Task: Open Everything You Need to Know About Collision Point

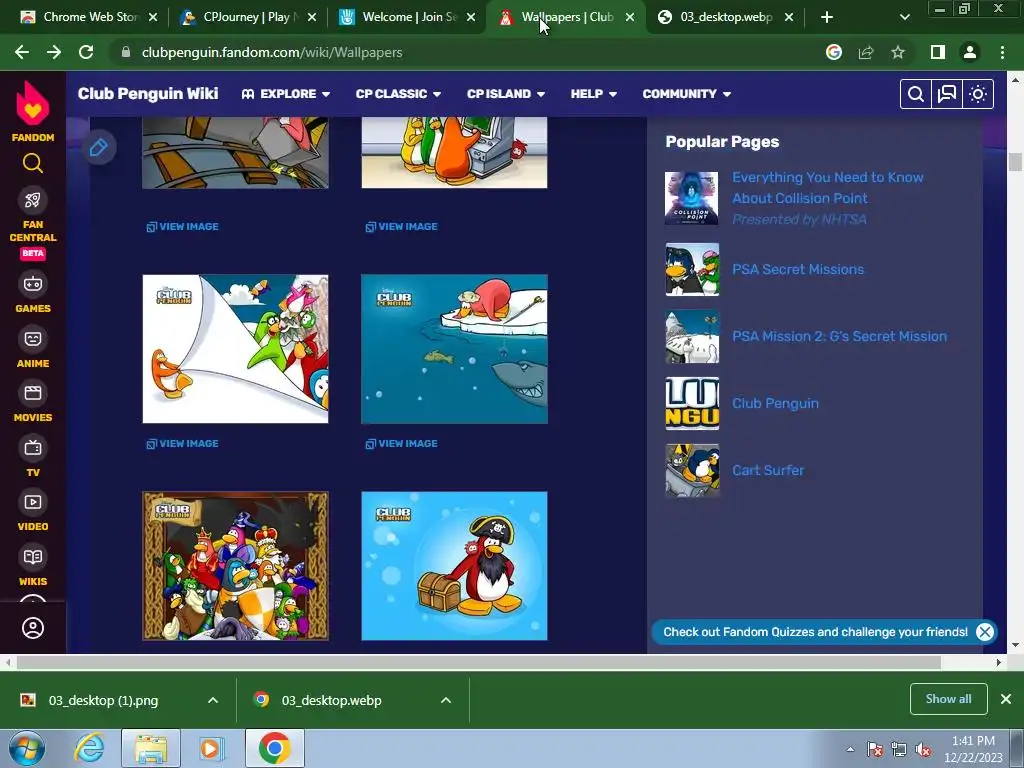Action: [827, 187]
